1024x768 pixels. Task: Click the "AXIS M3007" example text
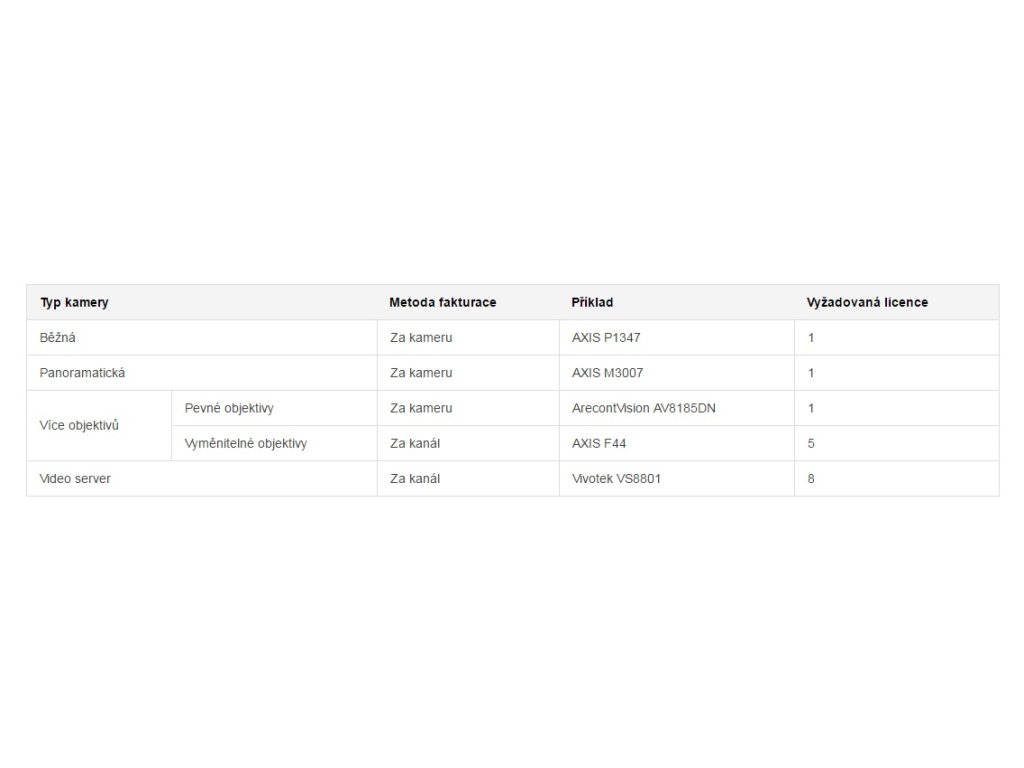[x=607, y=373]
